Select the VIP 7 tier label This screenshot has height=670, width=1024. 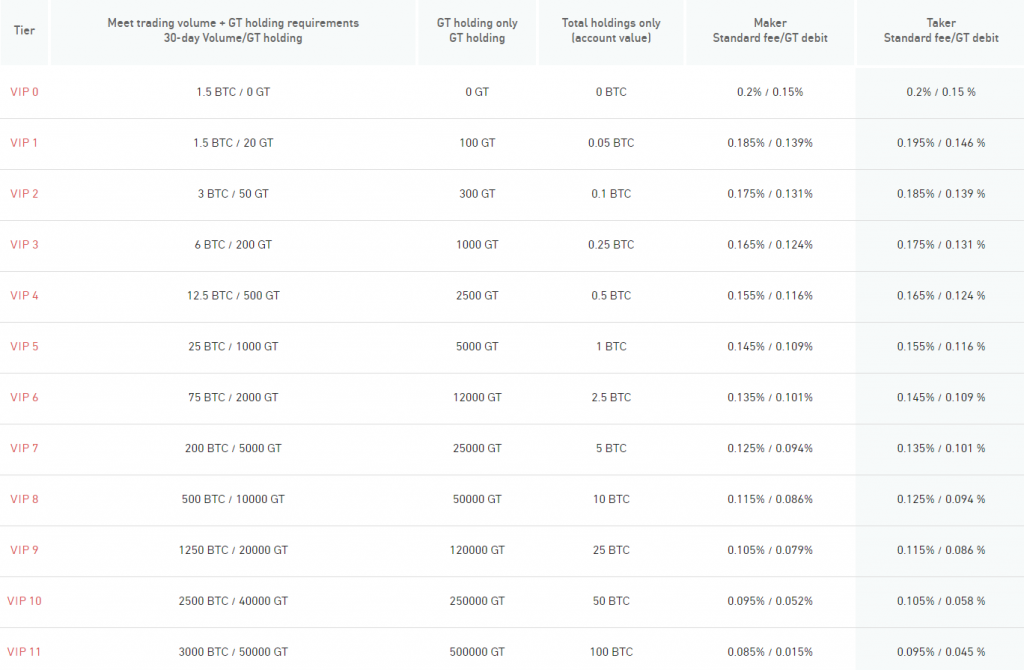coord(24,449)
